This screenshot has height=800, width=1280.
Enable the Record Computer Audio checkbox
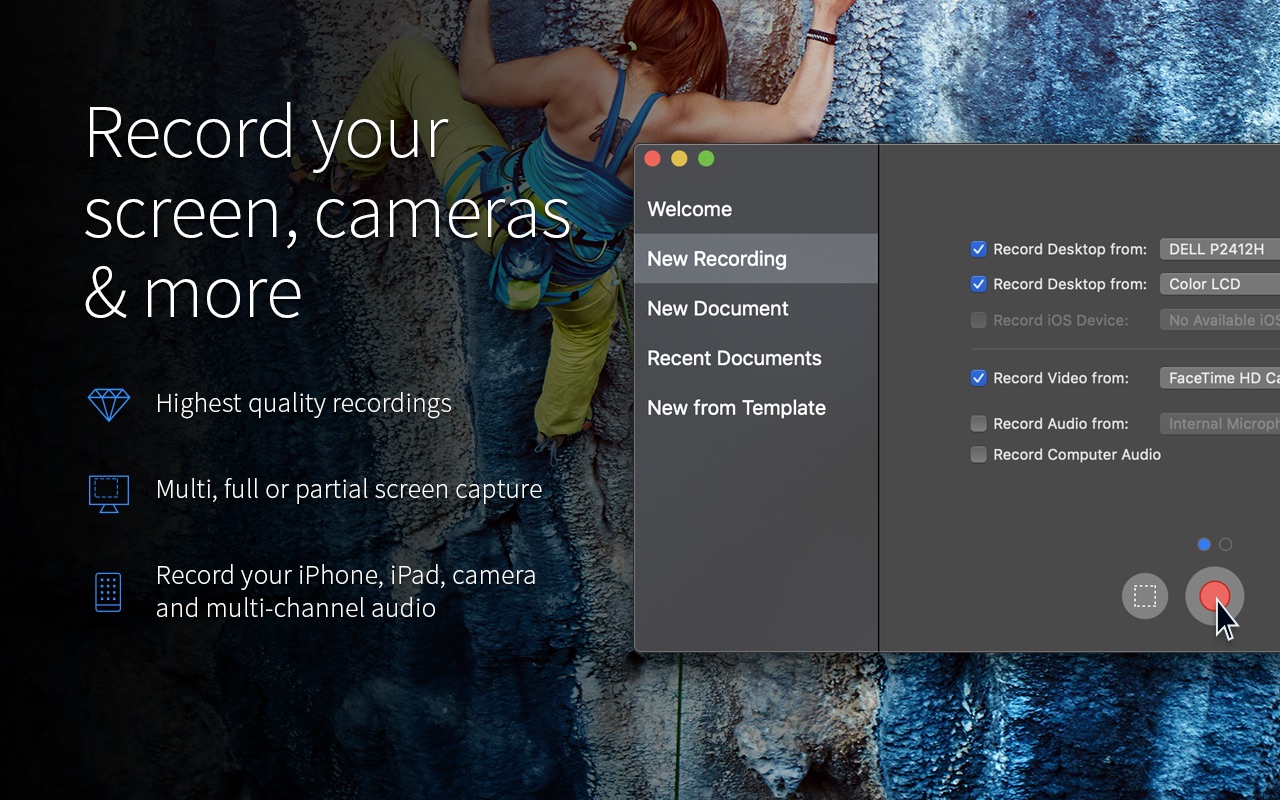[x=979, y=454]
